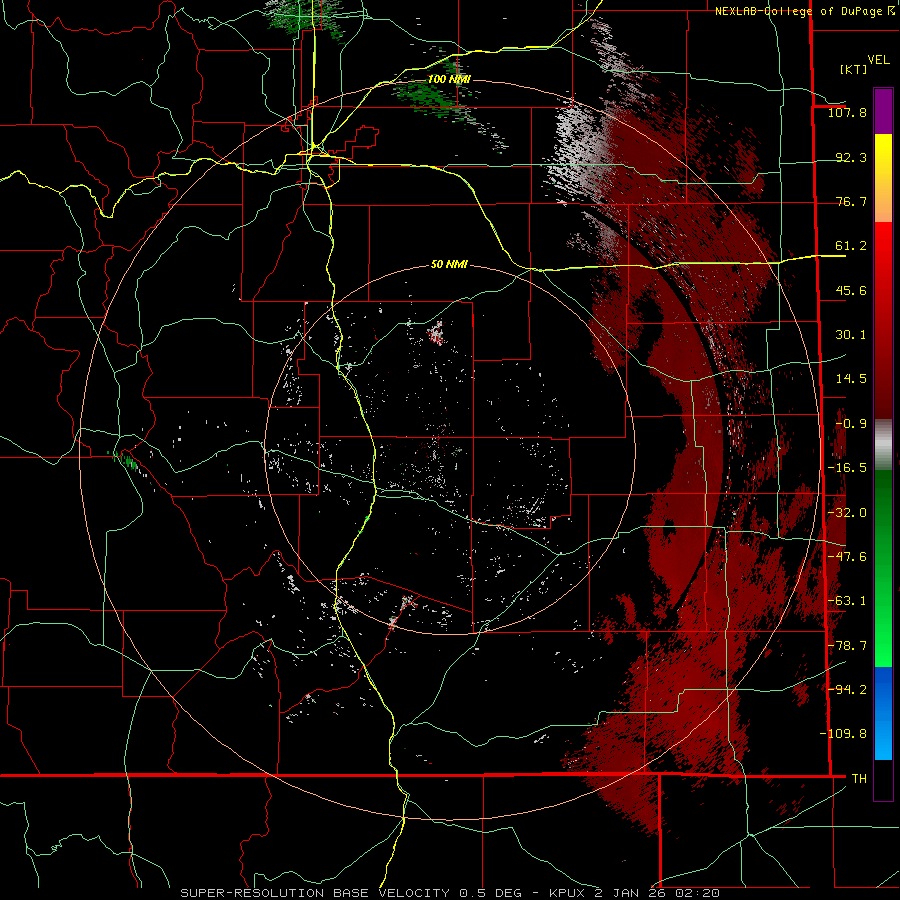Pick the green segment of the velocity color bar

click(x=883, y=568)
